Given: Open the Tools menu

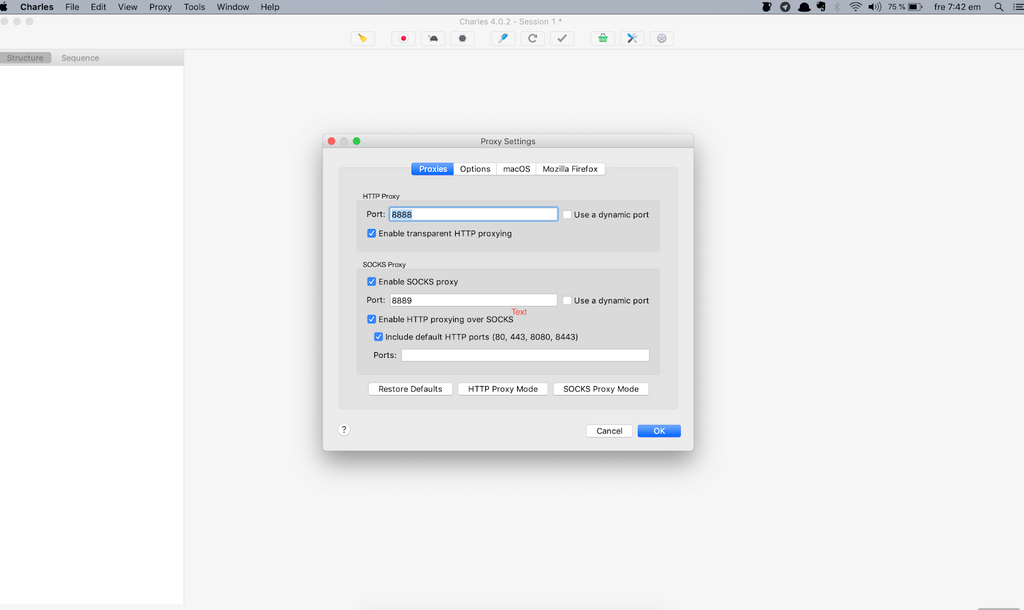Looking at the screenshot, I should pos(194,7).
